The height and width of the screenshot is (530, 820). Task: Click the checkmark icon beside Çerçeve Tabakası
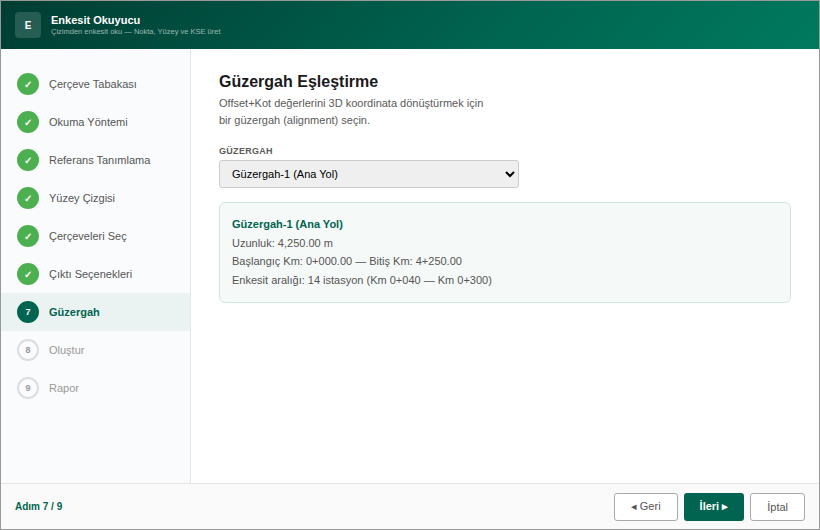click(x=28, y=84)
